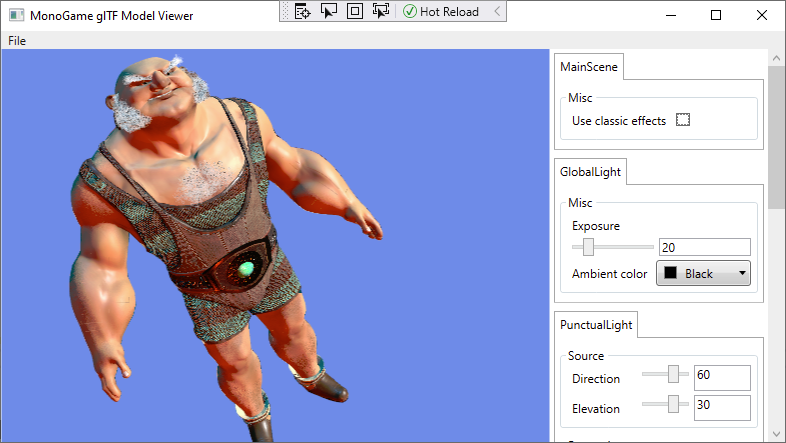
Task: Toggle Display Layout Adorners icon
Action: click(x=355, y=11)
